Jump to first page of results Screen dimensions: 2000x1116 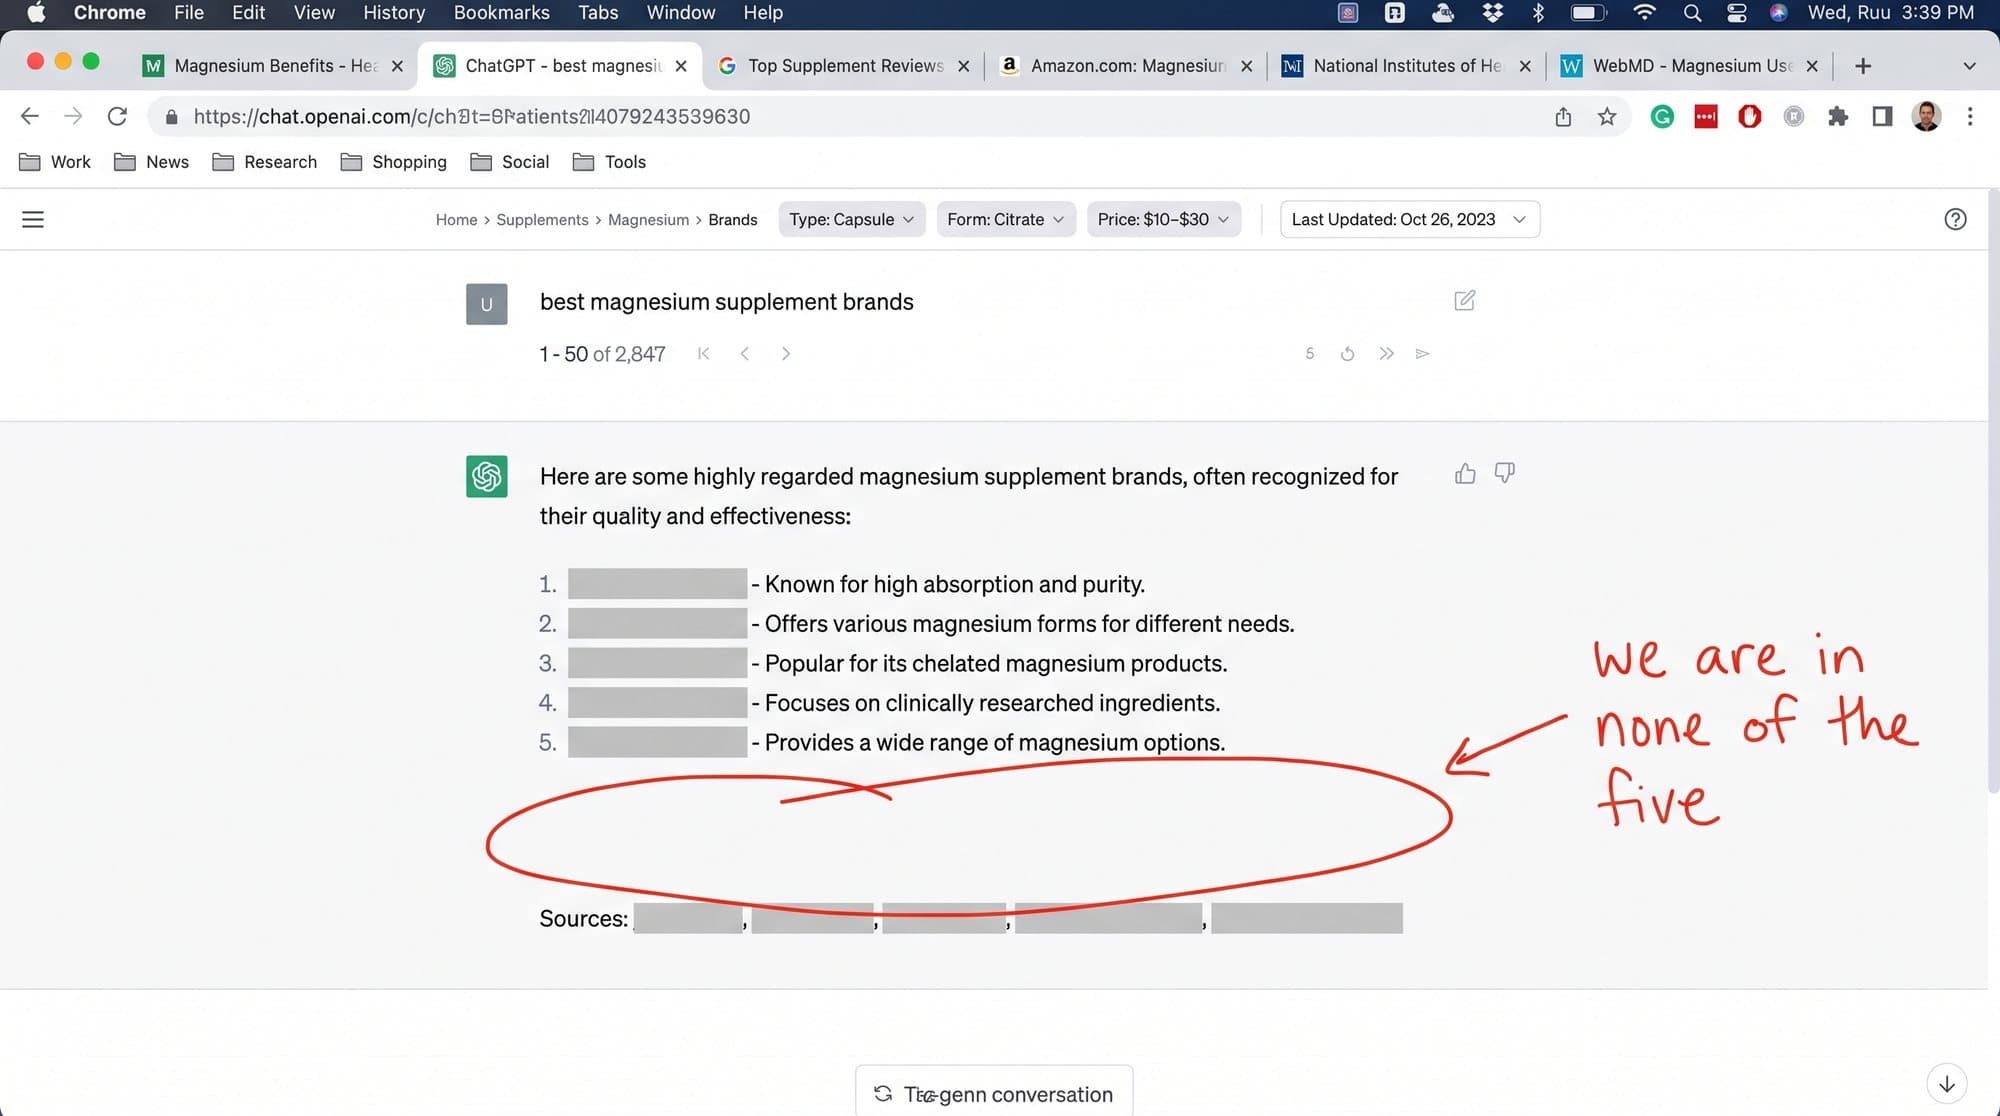click(x=703, y=353)
